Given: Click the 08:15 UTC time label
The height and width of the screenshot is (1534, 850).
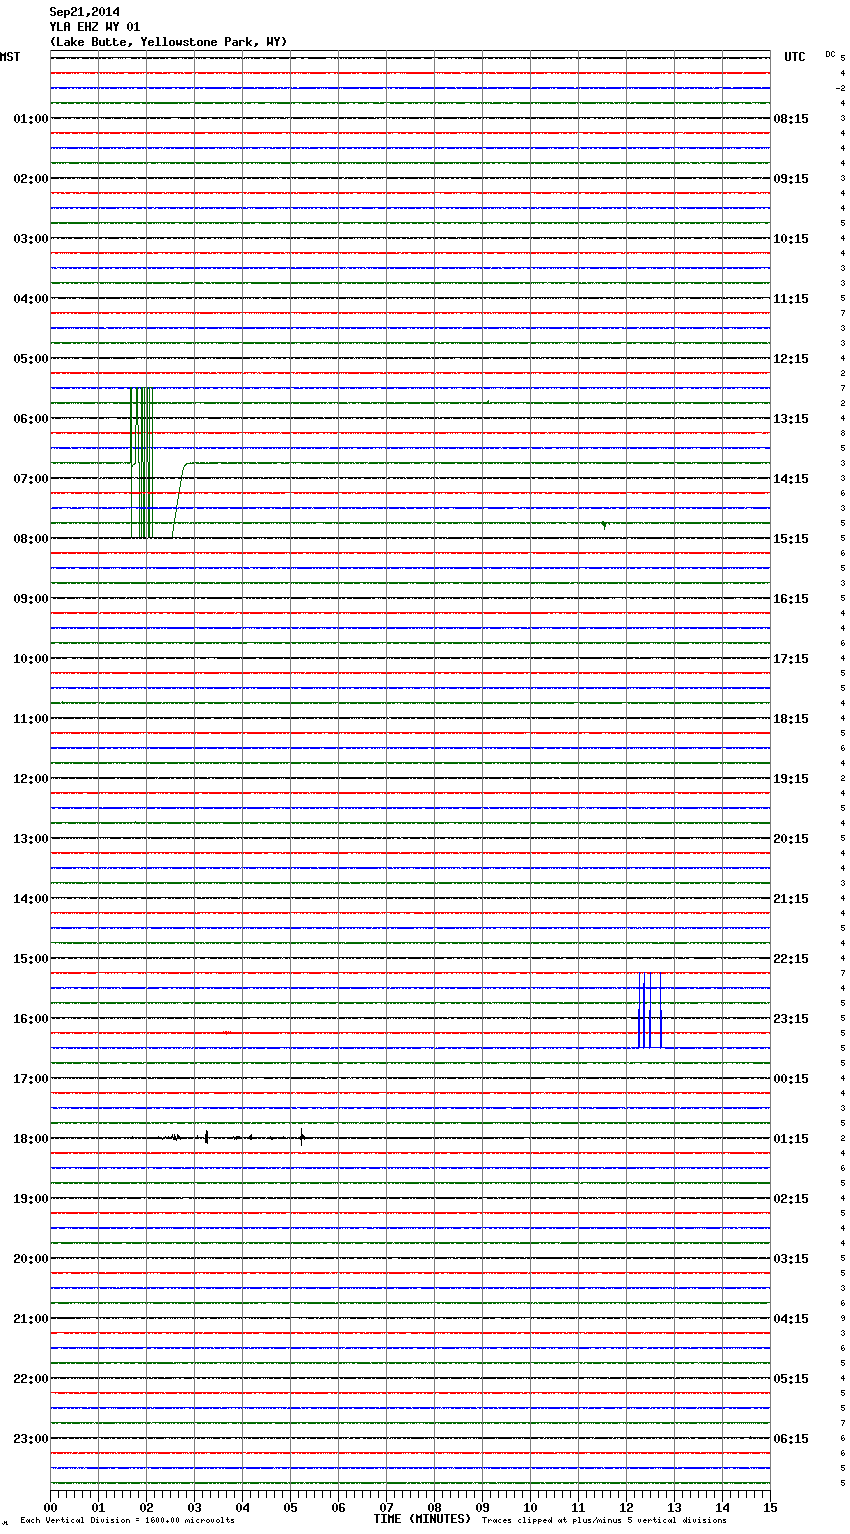Looking at the screenshot, I should coord(791,119).
